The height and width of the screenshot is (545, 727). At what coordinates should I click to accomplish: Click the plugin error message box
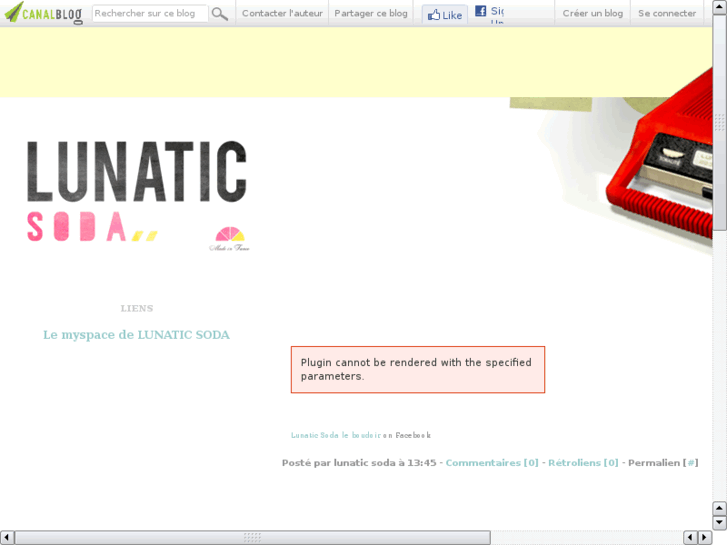click(x=418, y=370)
